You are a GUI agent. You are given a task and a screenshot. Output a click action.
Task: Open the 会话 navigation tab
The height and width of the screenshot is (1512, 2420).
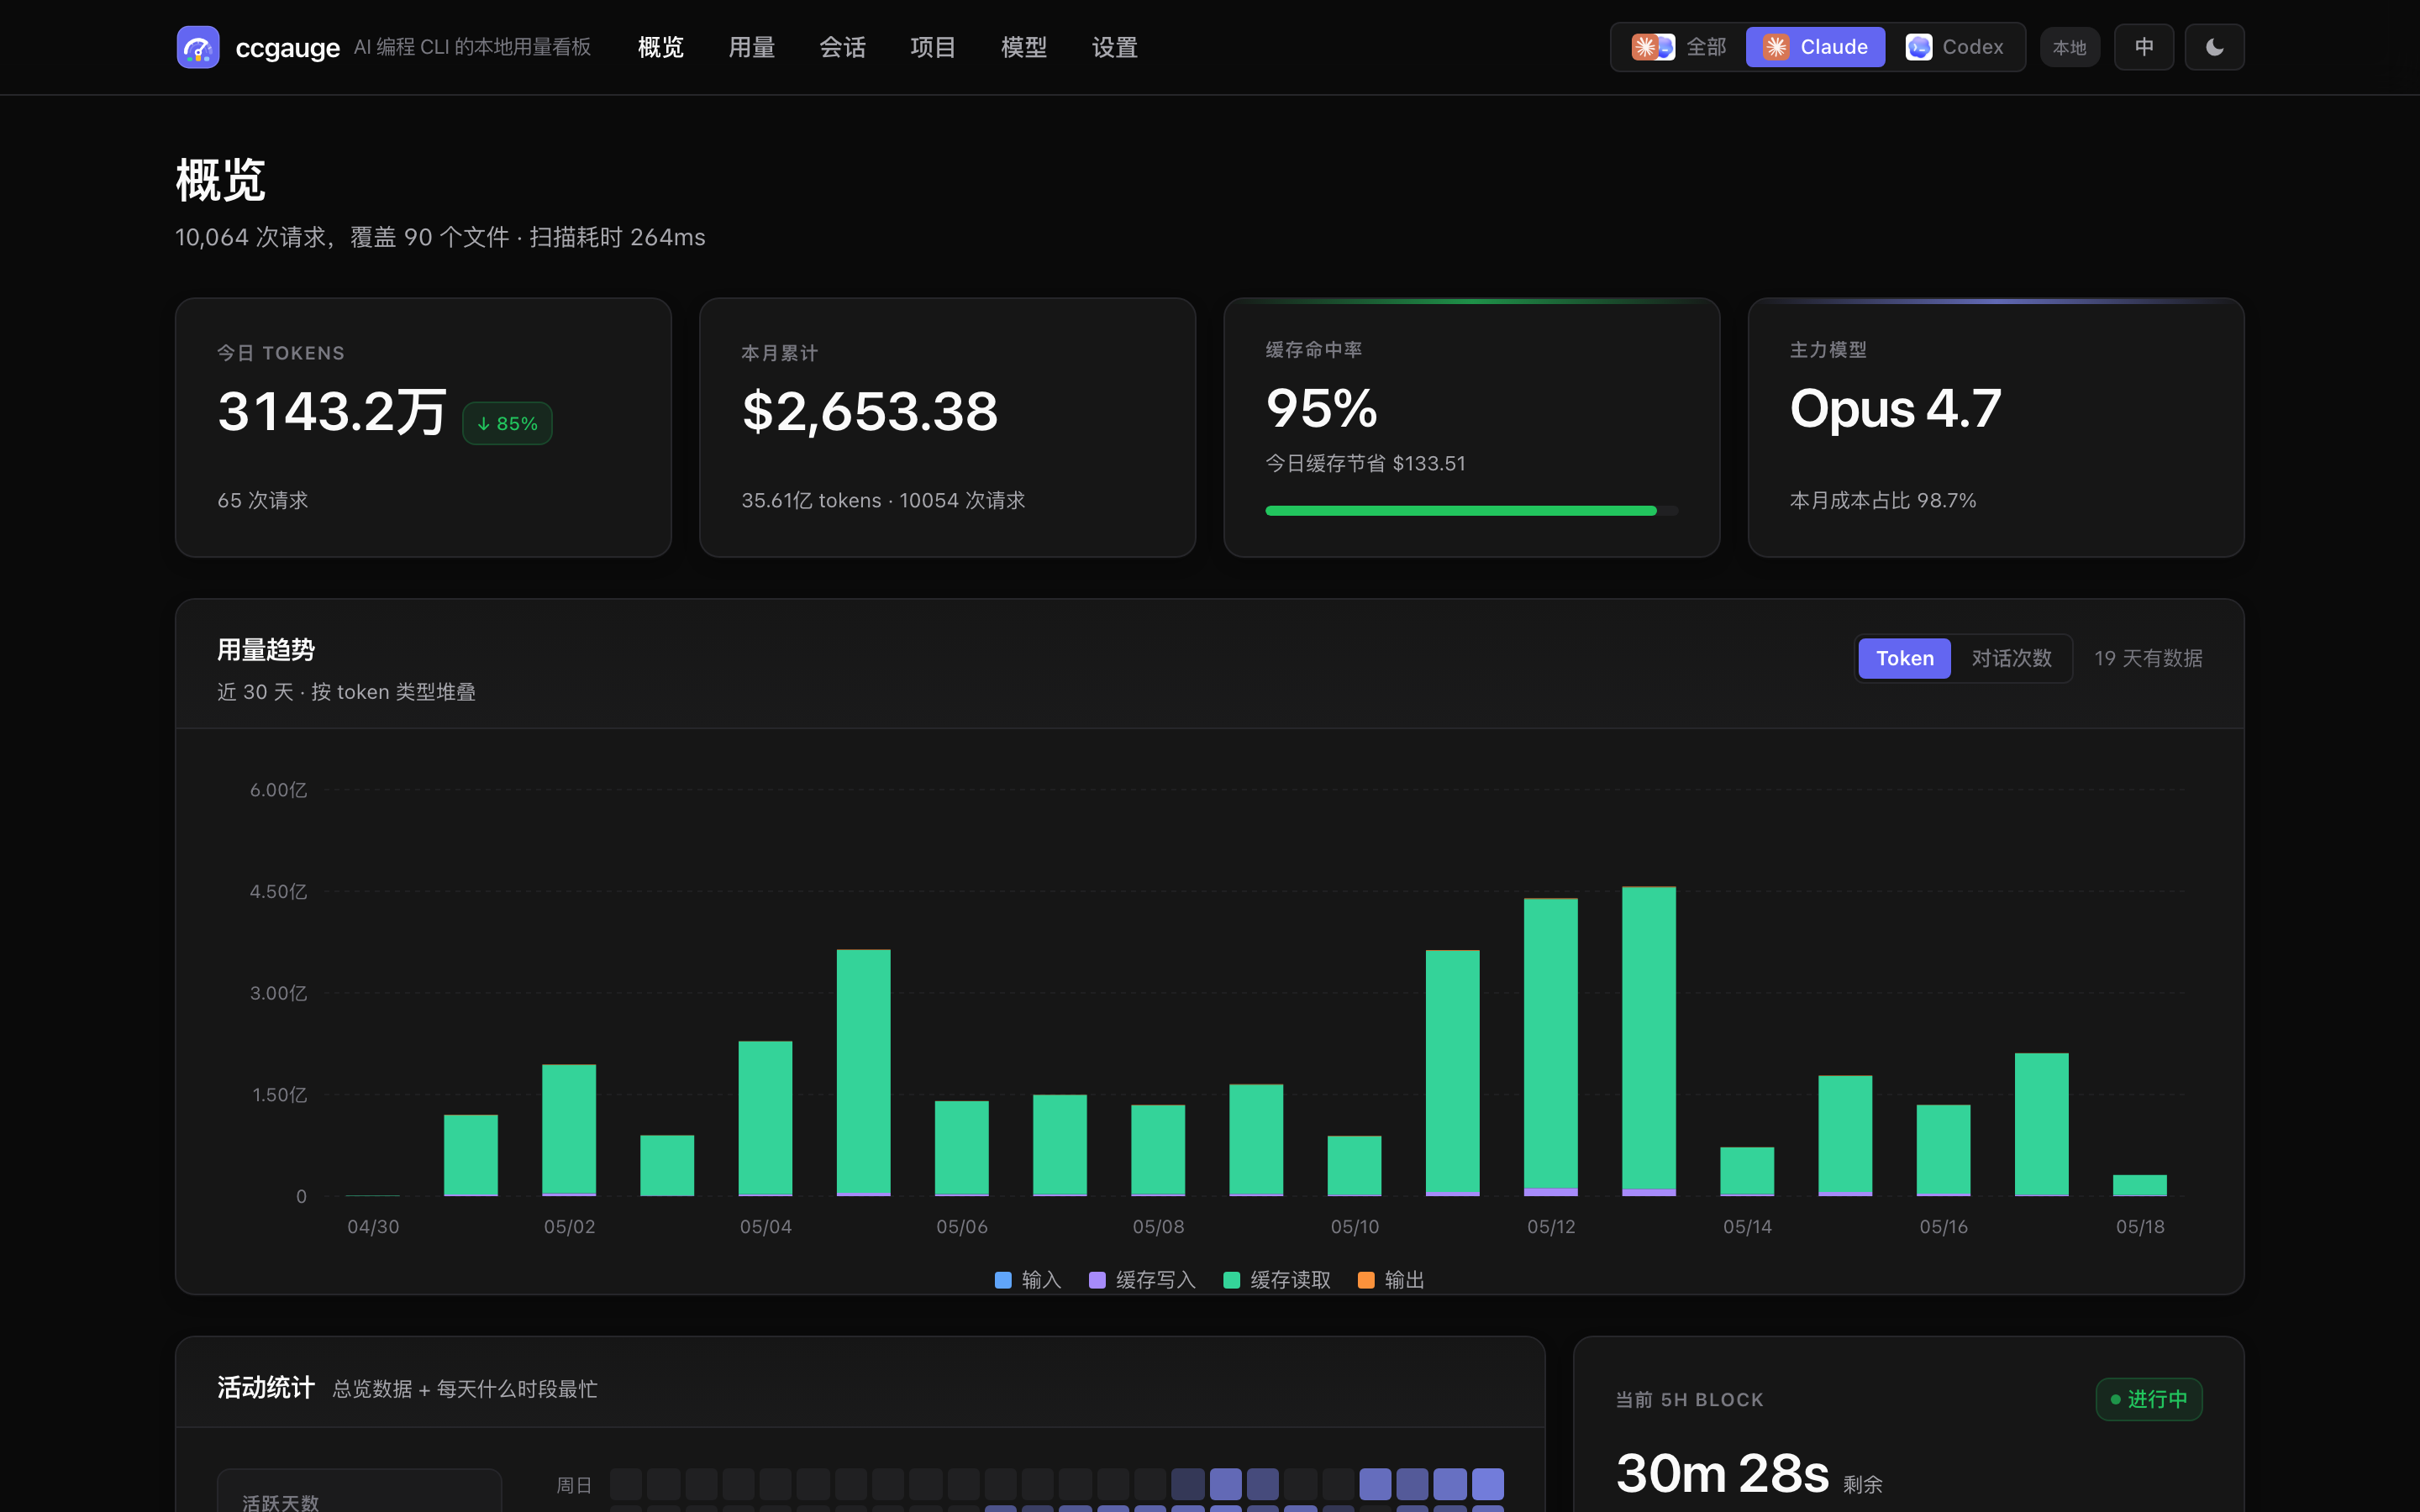[x=842, y=47]
